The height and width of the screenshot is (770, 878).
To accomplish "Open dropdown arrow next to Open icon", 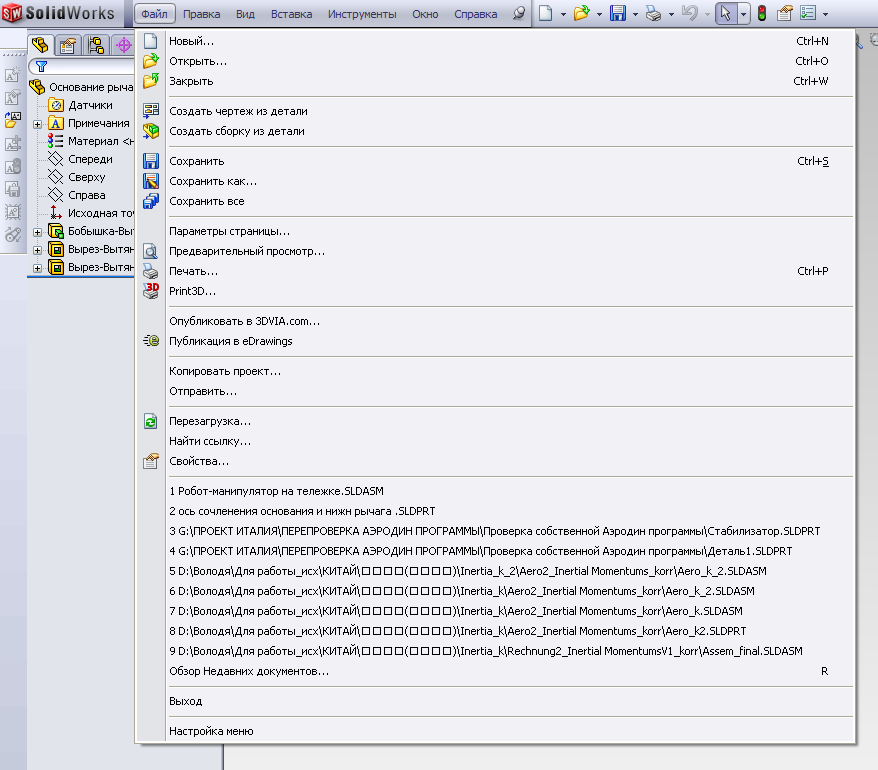I will pos(599,14).
